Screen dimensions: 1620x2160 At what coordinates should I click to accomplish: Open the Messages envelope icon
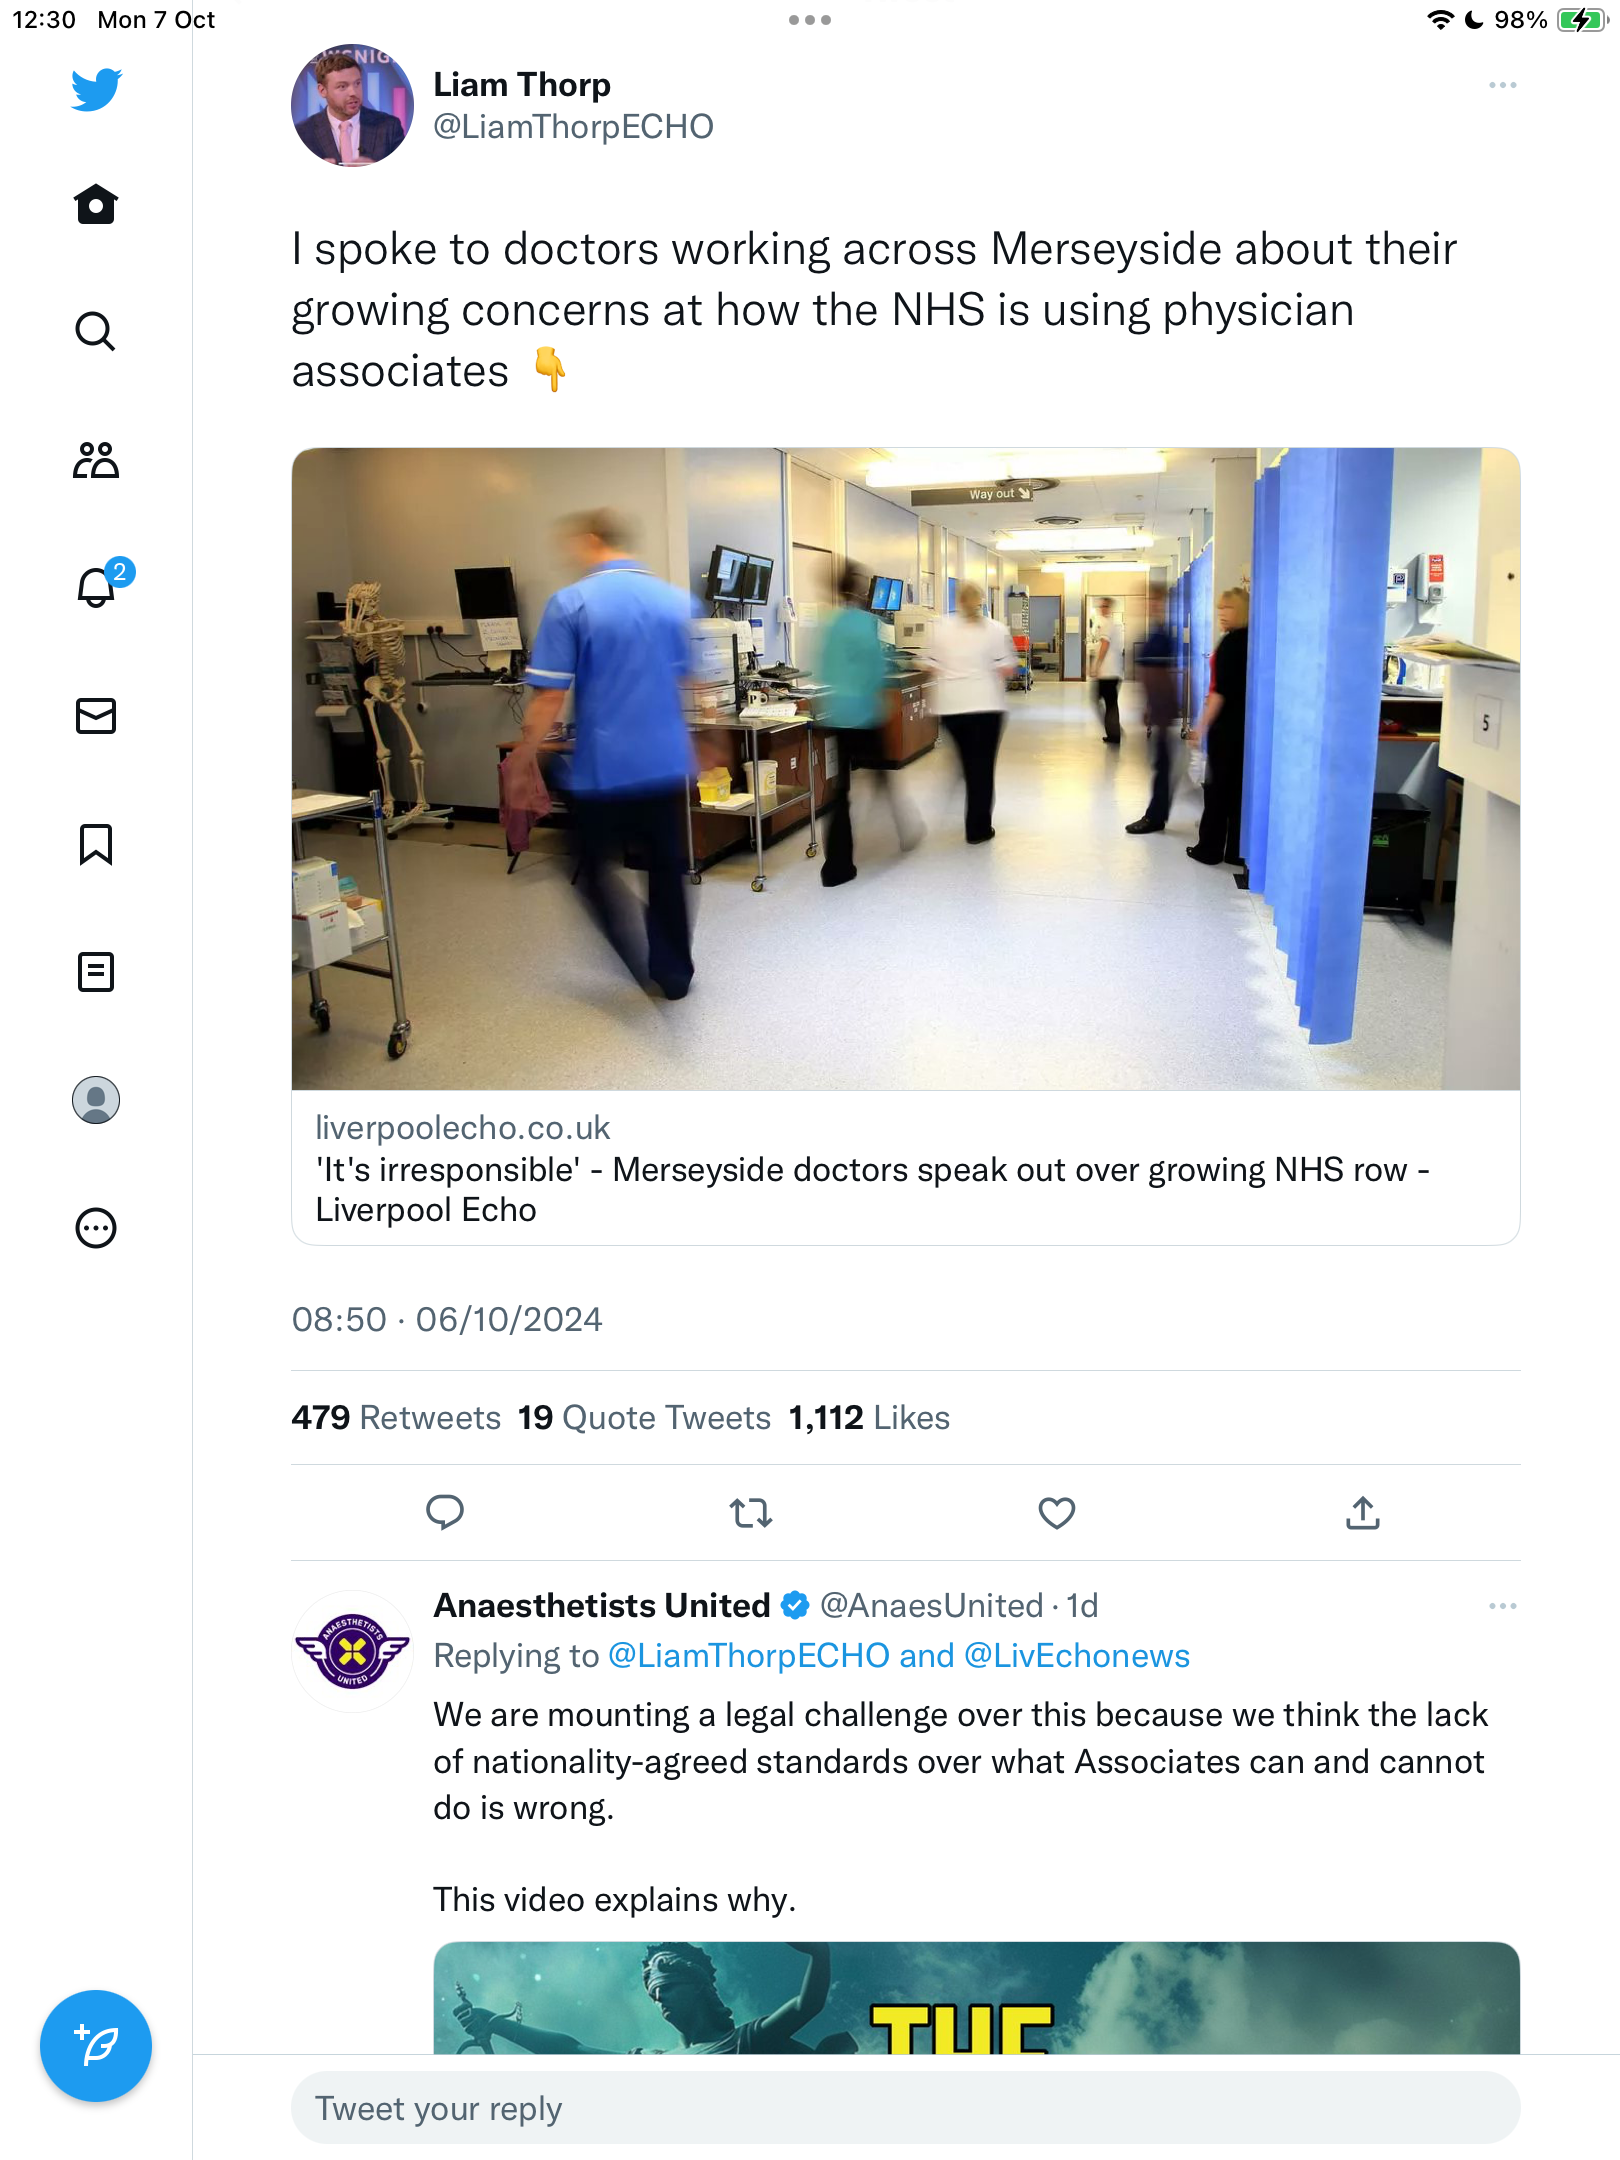96,716
